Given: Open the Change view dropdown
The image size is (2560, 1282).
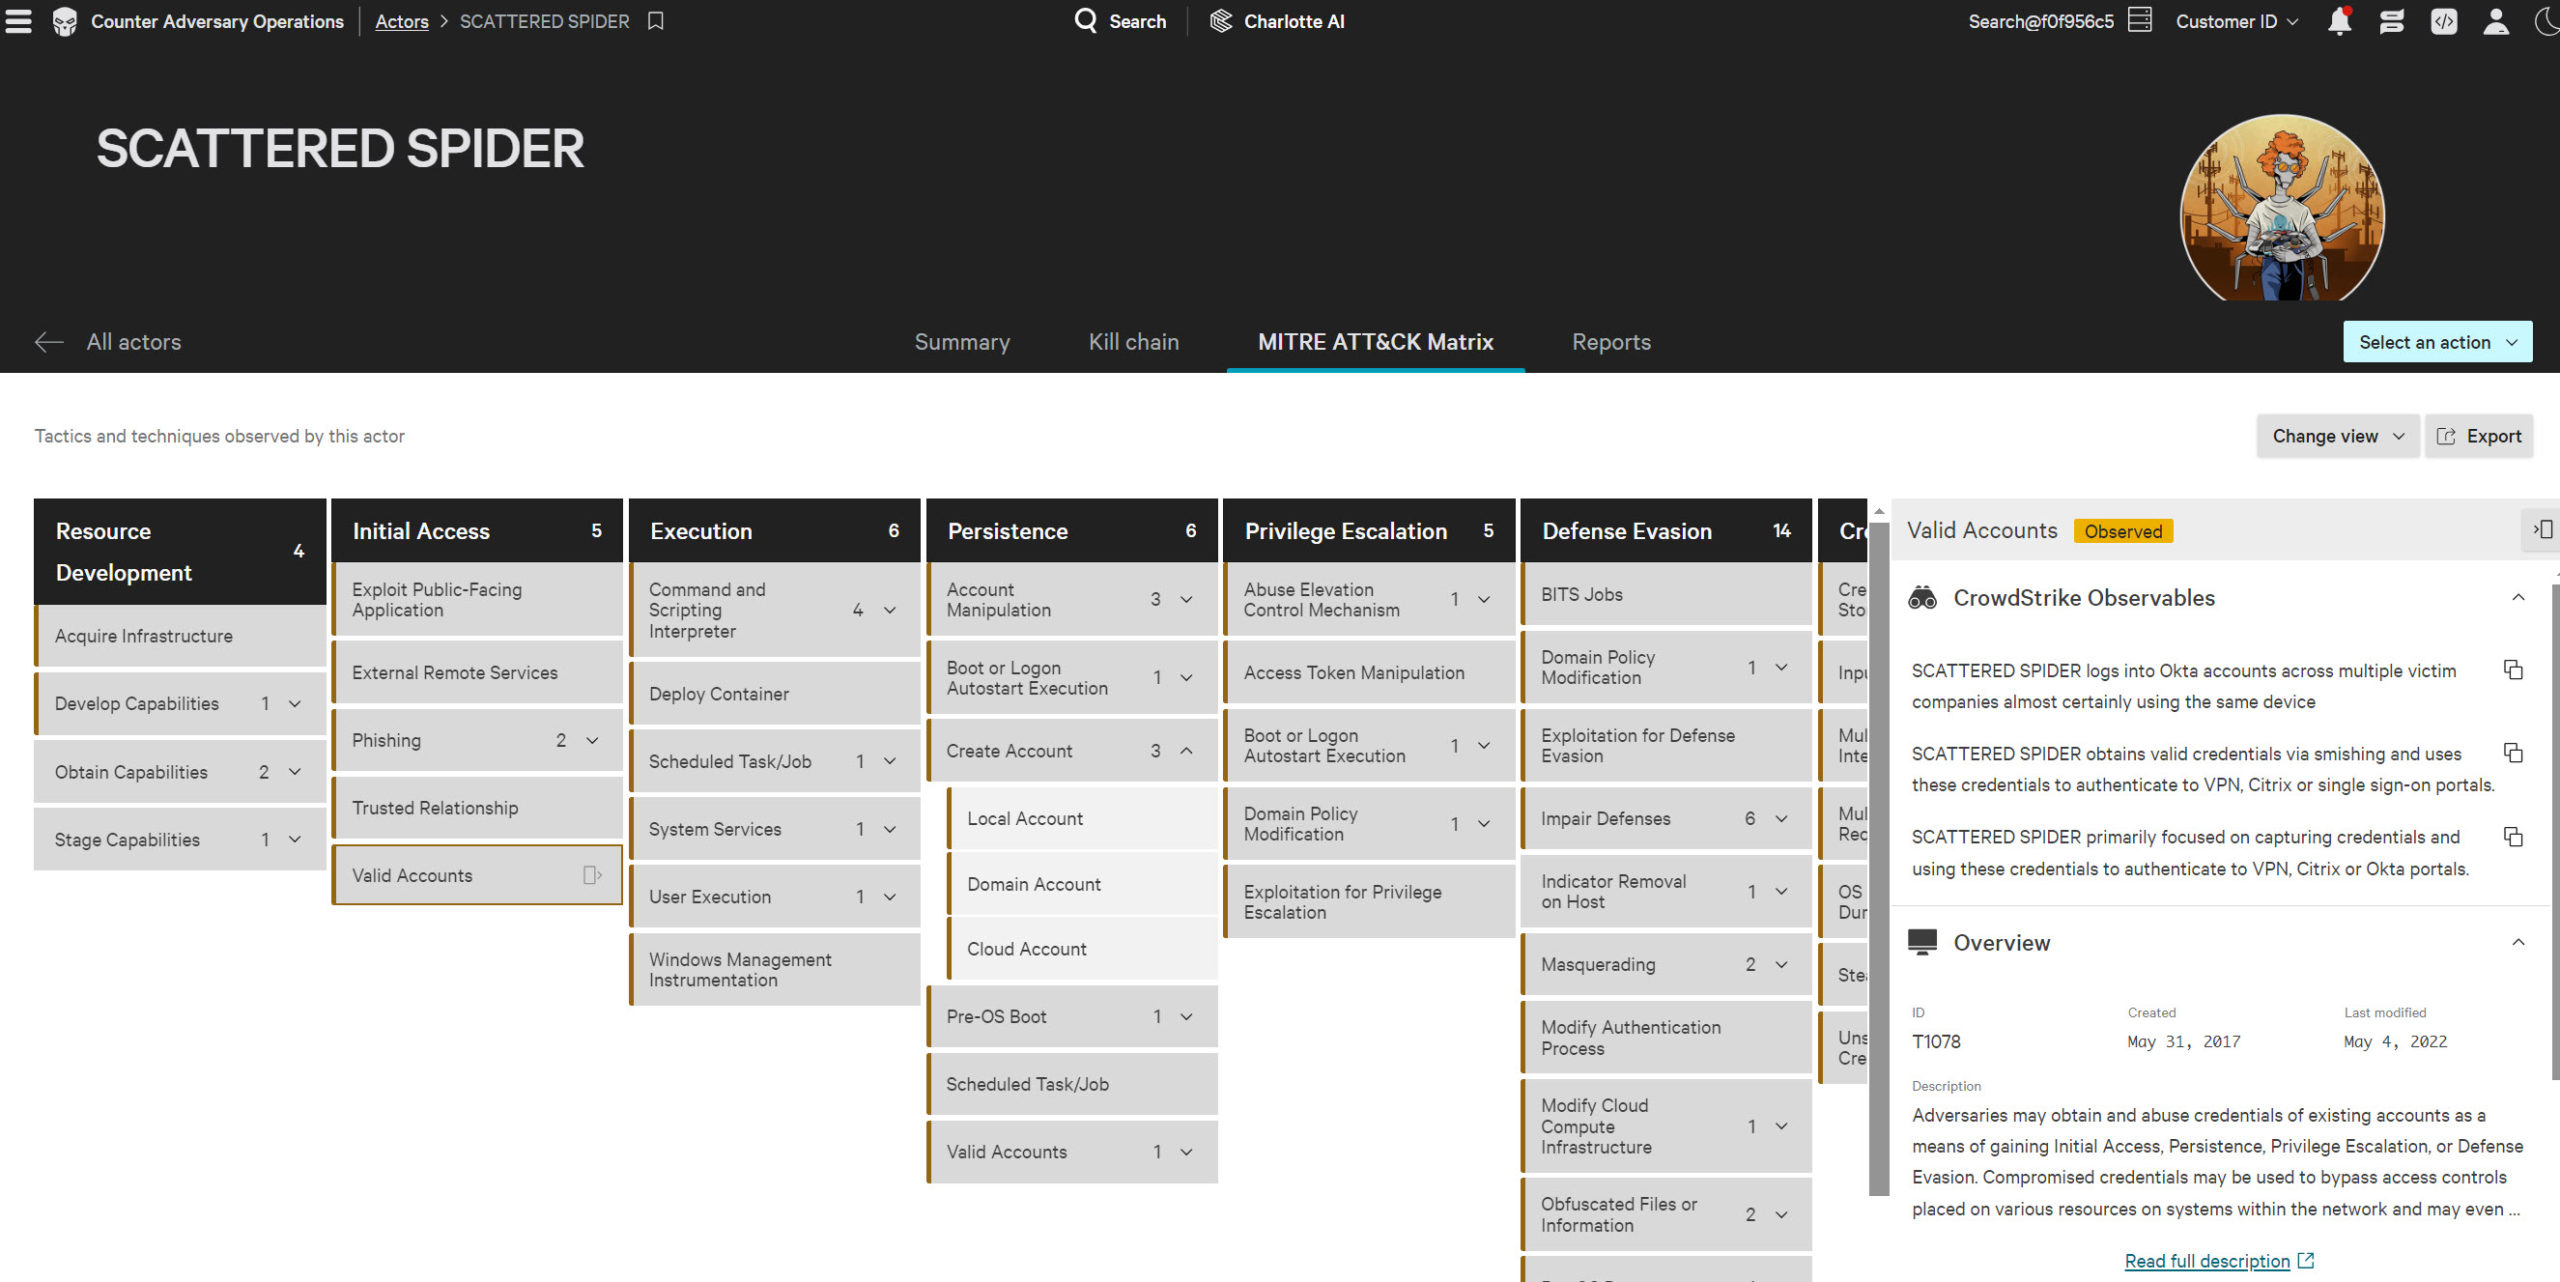Looking at the screenshot, I should pos(2337,436).
